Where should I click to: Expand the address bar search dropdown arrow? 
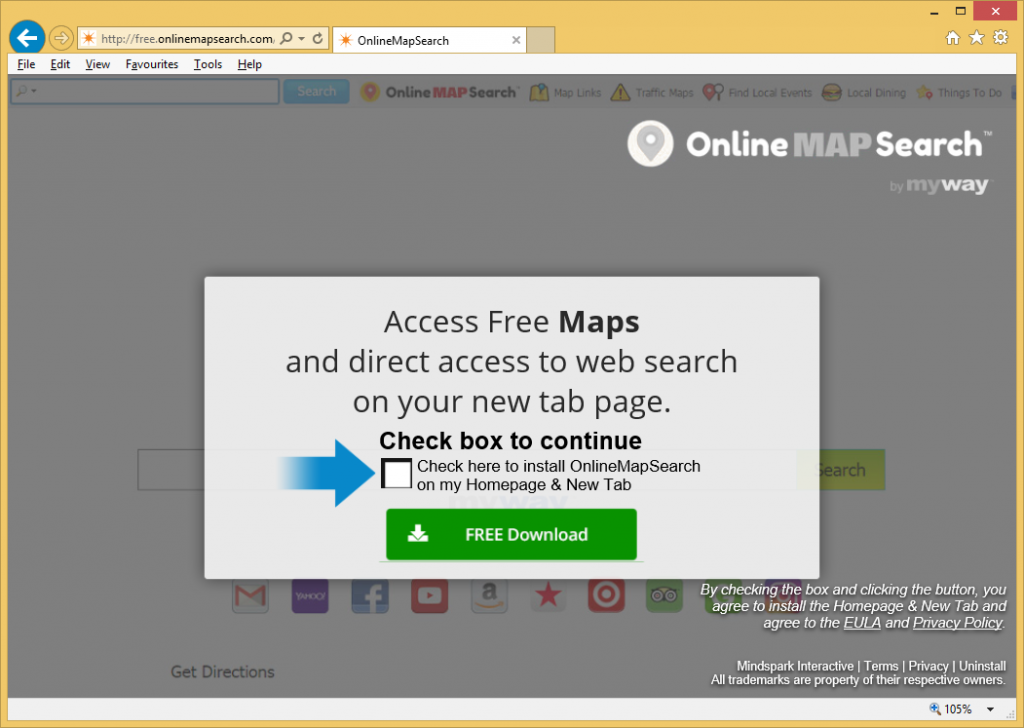(x=301, y=39)
